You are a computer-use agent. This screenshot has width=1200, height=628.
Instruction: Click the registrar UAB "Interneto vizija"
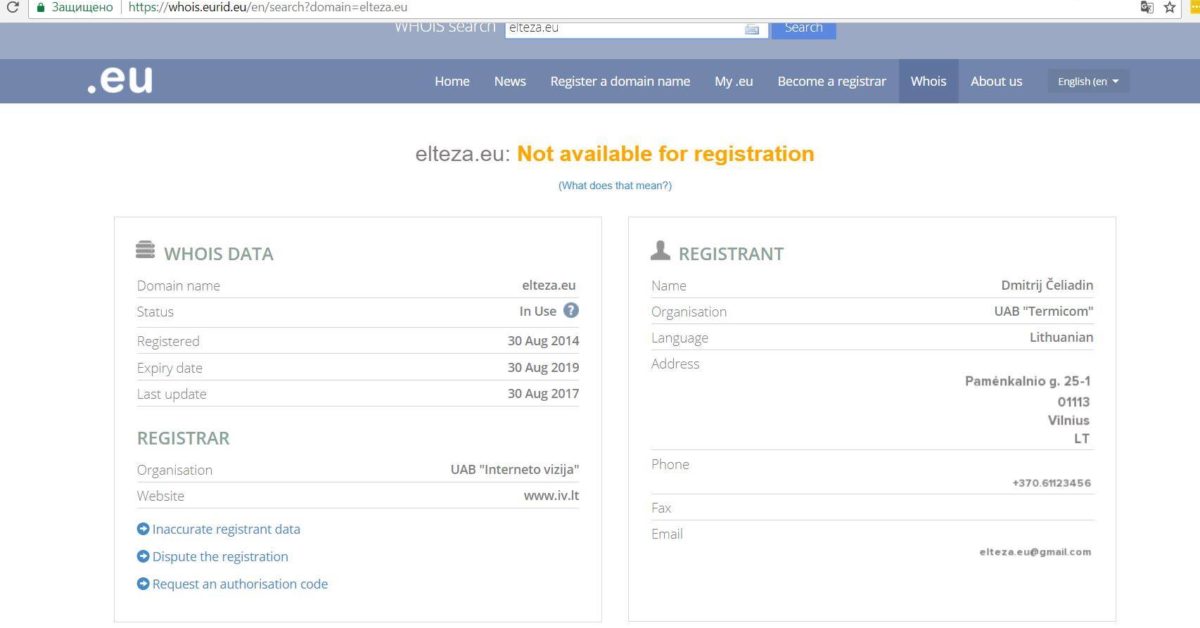[515, 470]
